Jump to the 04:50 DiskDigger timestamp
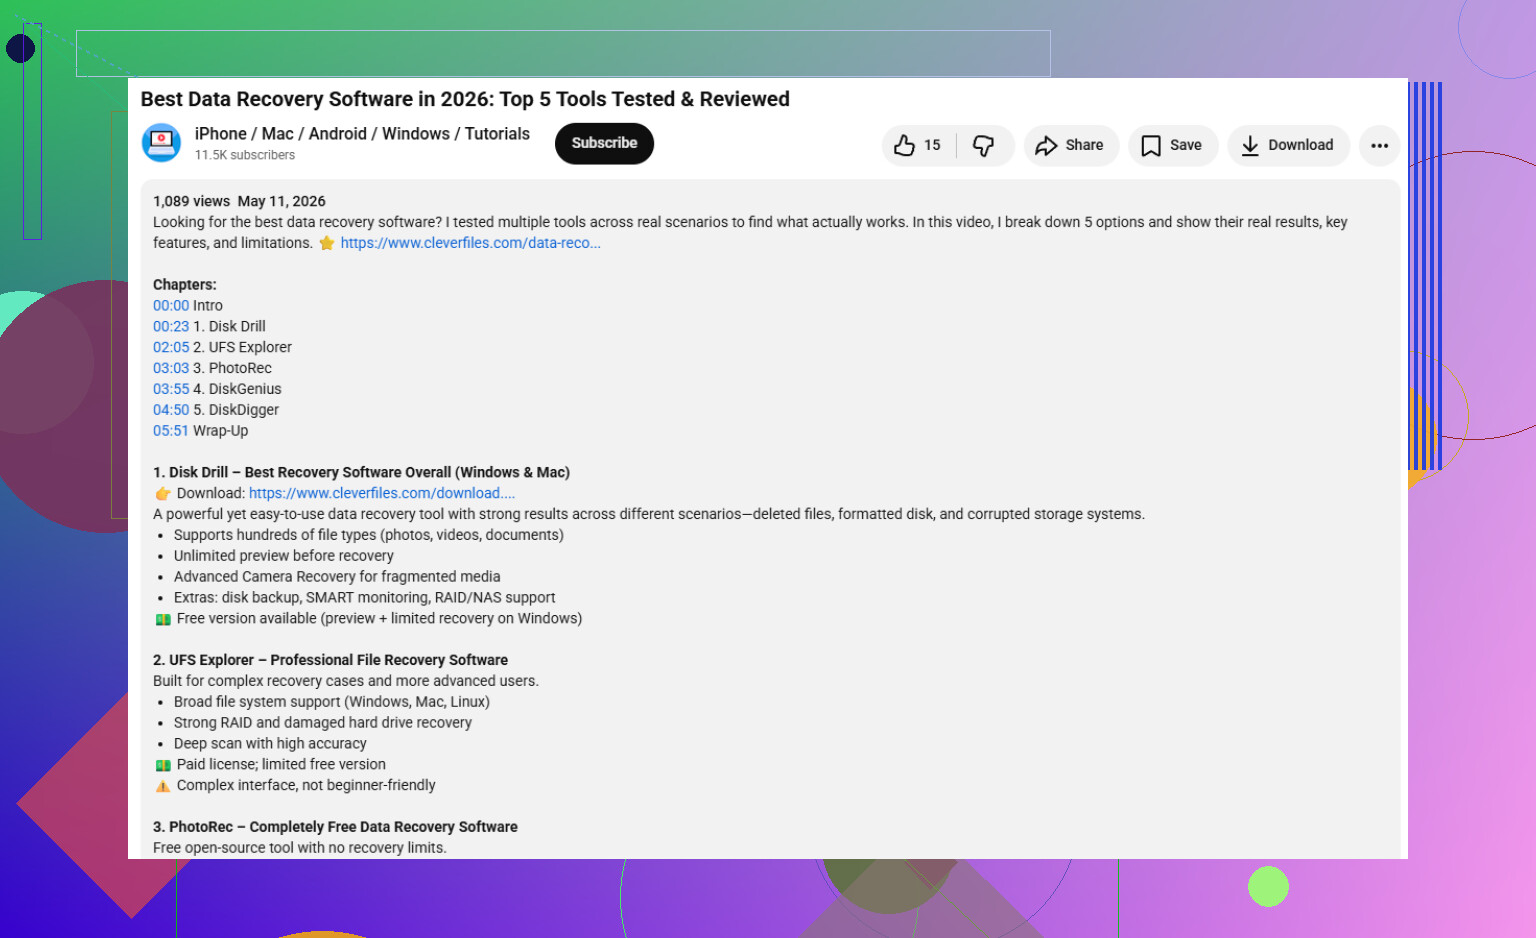This screenshot has height=938, width=1536. (x=171, y=410)
